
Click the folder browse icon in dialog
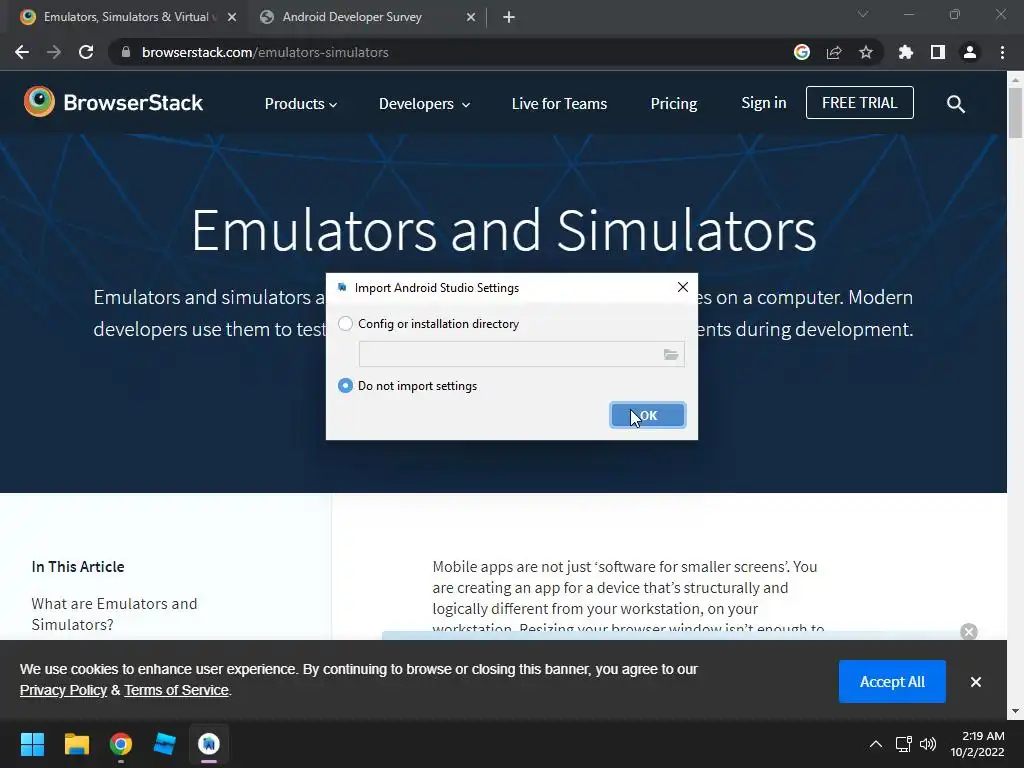(671, 355)
